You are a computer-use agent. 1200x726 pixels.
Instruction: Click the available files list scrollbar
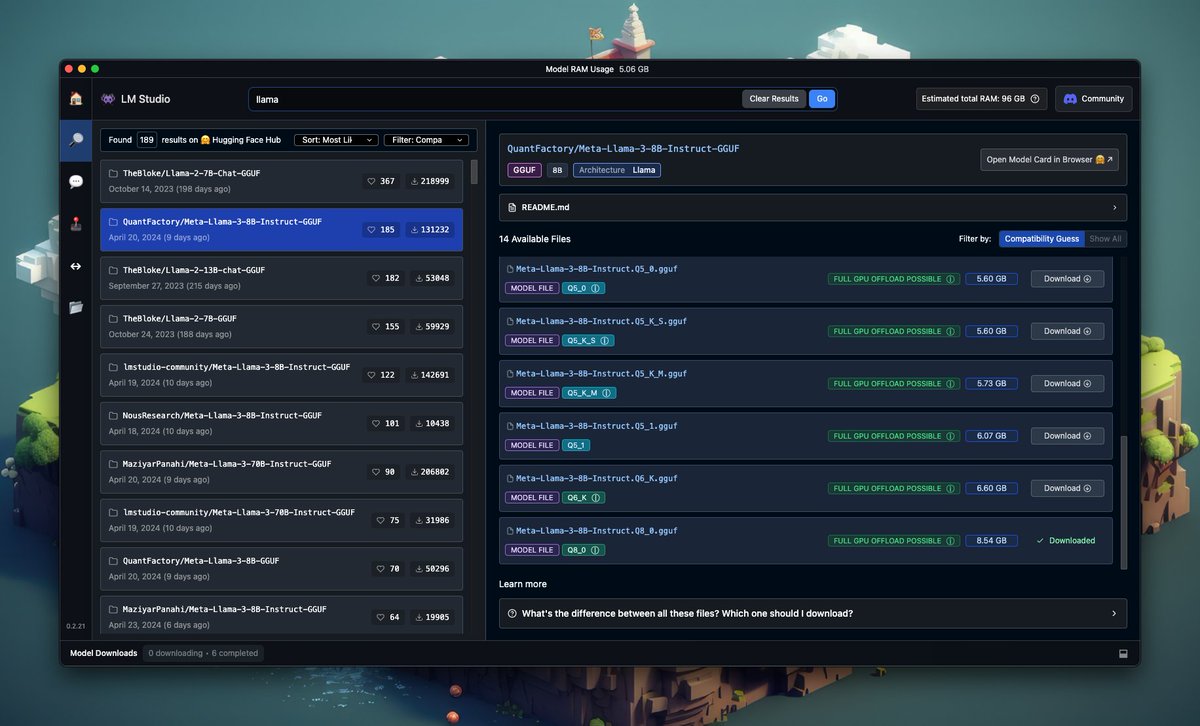tap(1122, 501)
